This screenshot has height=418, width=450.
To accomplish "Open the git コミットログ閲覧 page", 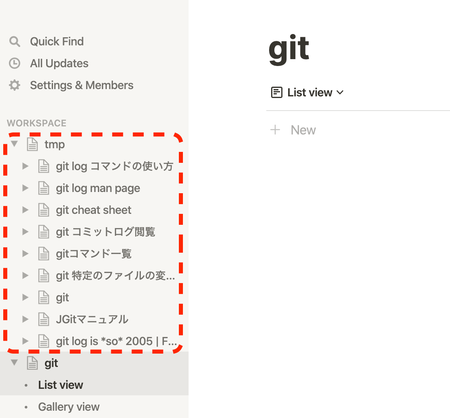I will (105, 232).
